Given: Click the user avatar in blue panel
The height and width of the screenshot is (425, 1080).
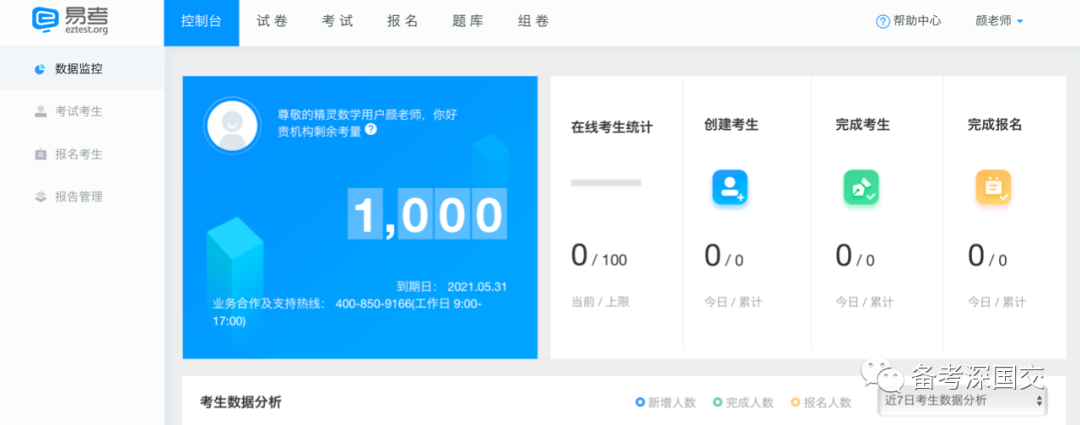Looking at the screenshot, I should [232, 125].
